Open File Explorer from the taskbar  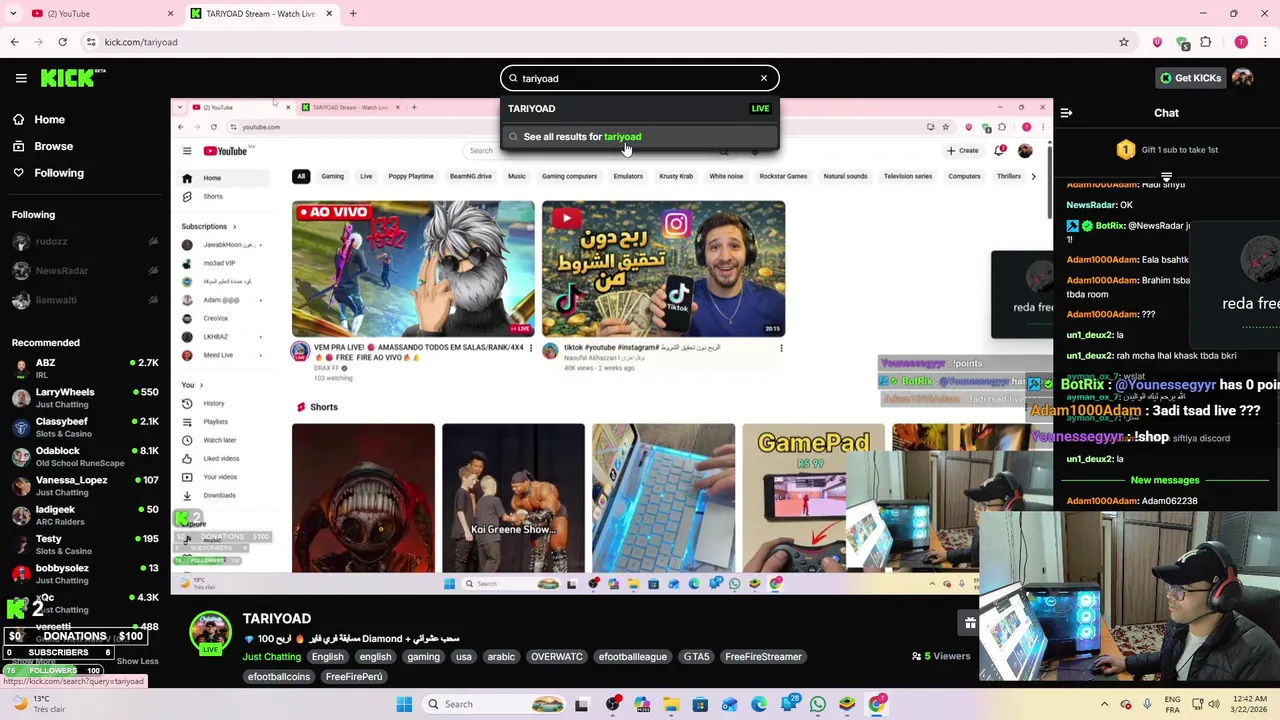coord(671,704)
